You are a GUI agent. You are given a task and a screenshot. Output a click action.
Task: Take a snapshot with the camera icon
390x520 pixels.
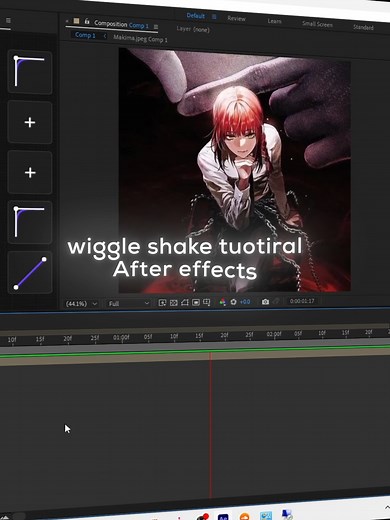tap(265, 302)
